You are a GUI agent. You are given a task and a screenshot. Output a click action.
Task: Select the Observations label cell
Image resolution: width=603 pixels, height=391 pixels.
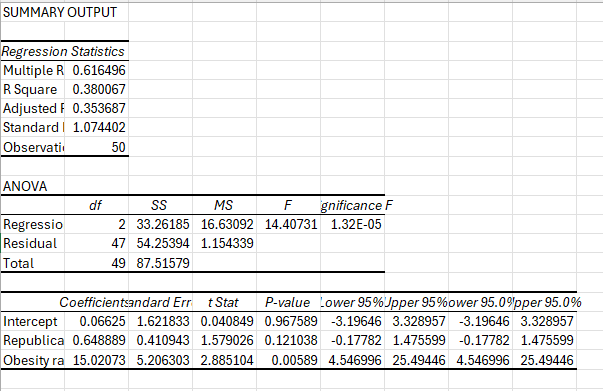point(33,147)
